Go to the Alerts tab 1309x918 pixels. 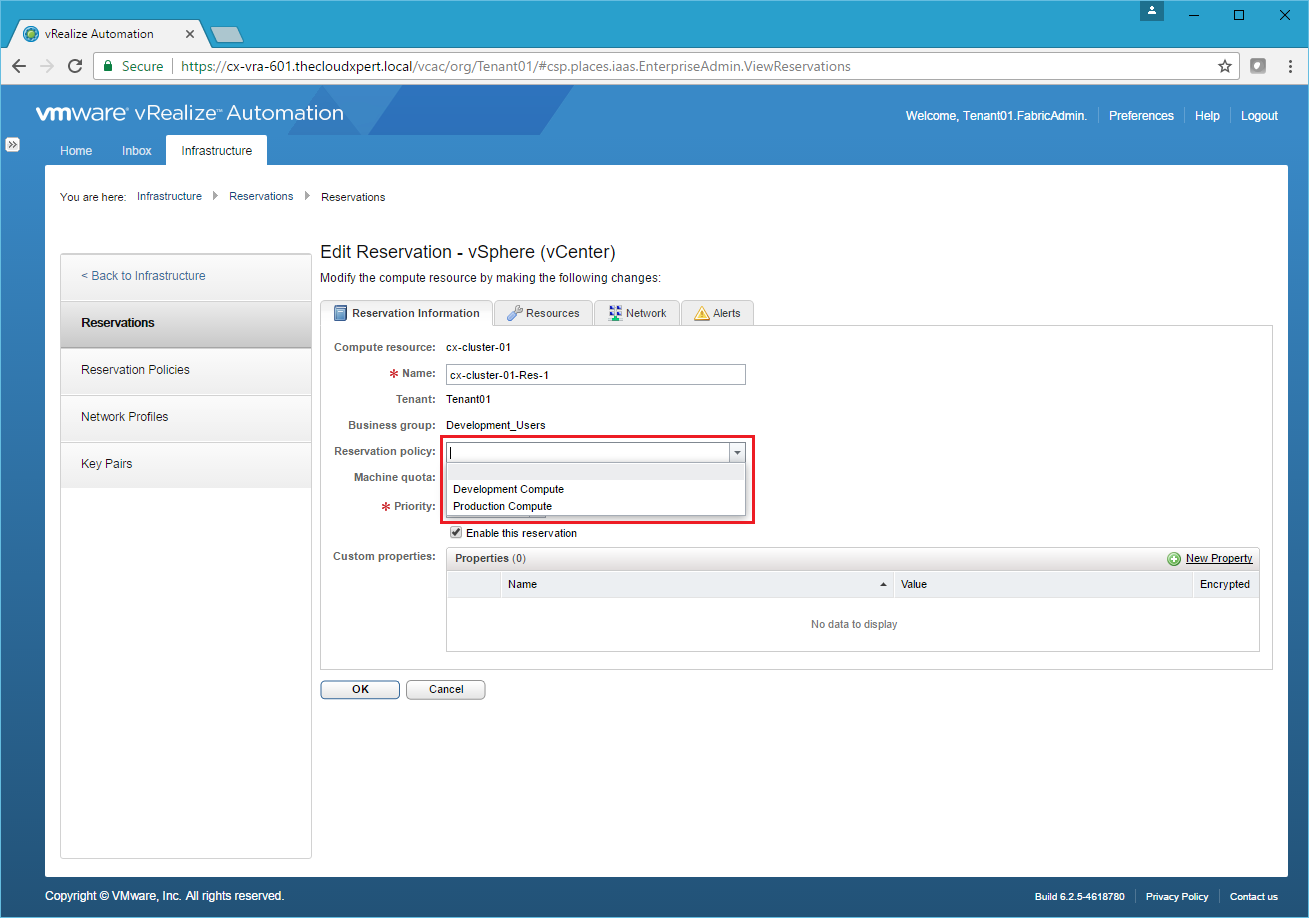(717, 313)
